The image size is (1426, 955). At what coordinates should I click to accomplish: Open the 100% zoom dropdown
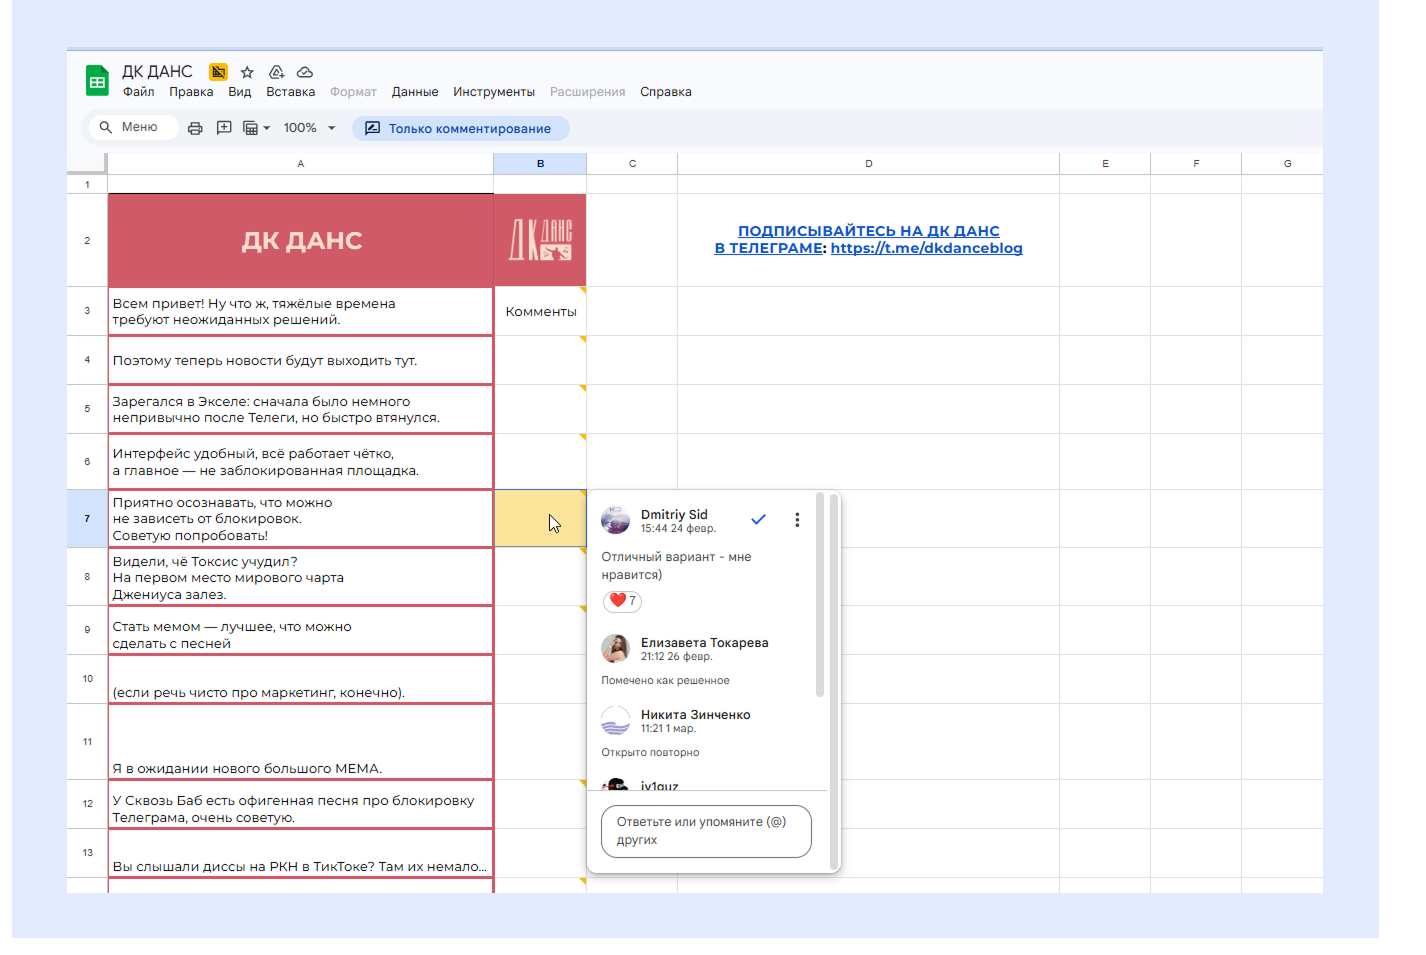coord(310,128)
